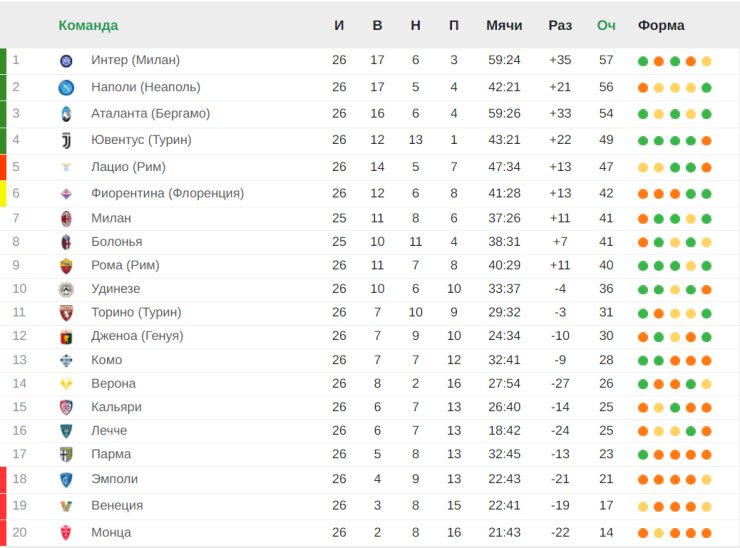Sort table by the Оч points column
The height and width of the screenshot is (548, 740).
pyautogui.click(x=606, y=25)
